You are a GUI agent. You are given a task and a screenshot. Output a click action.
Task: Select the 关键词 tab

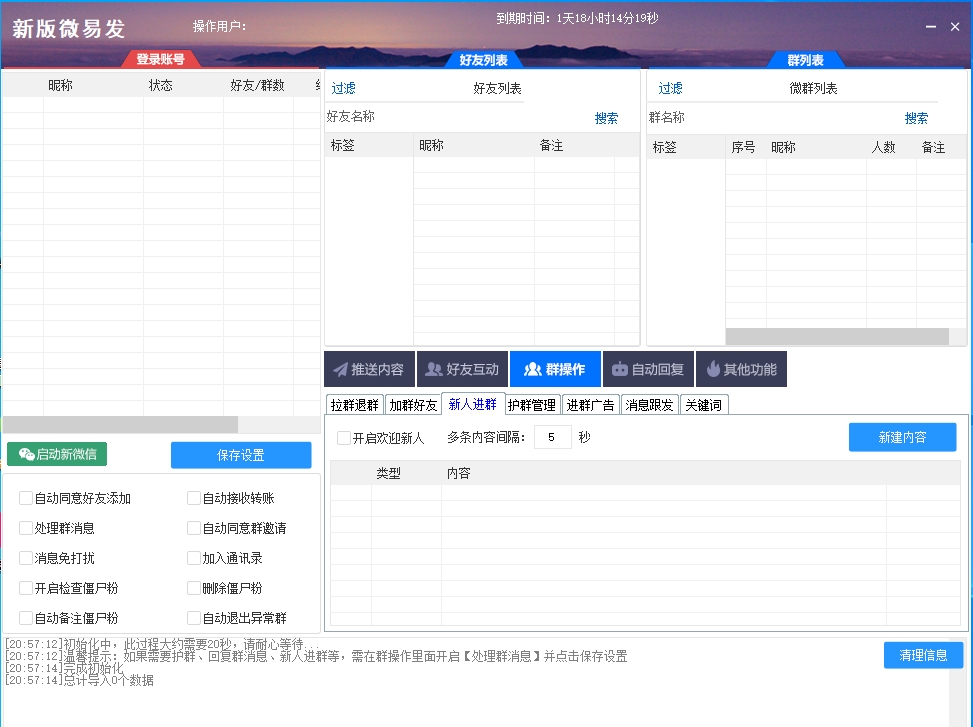click(x=704, y=405)
